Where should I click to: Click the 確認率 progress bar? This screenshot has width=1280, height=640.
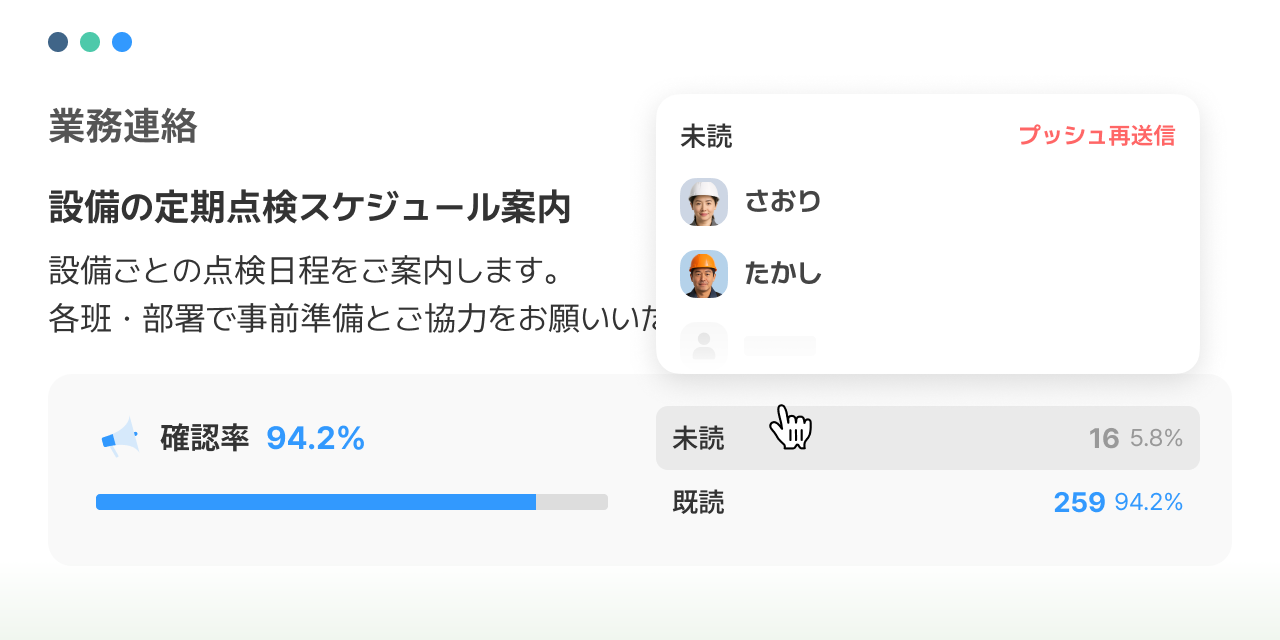point(352,502)
